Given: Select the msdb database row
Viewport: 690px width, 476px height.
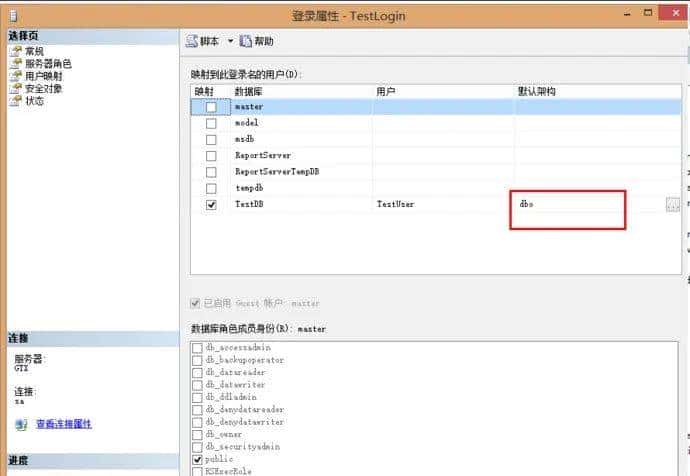Looking at the screenshot, I should tap(436, 139).
